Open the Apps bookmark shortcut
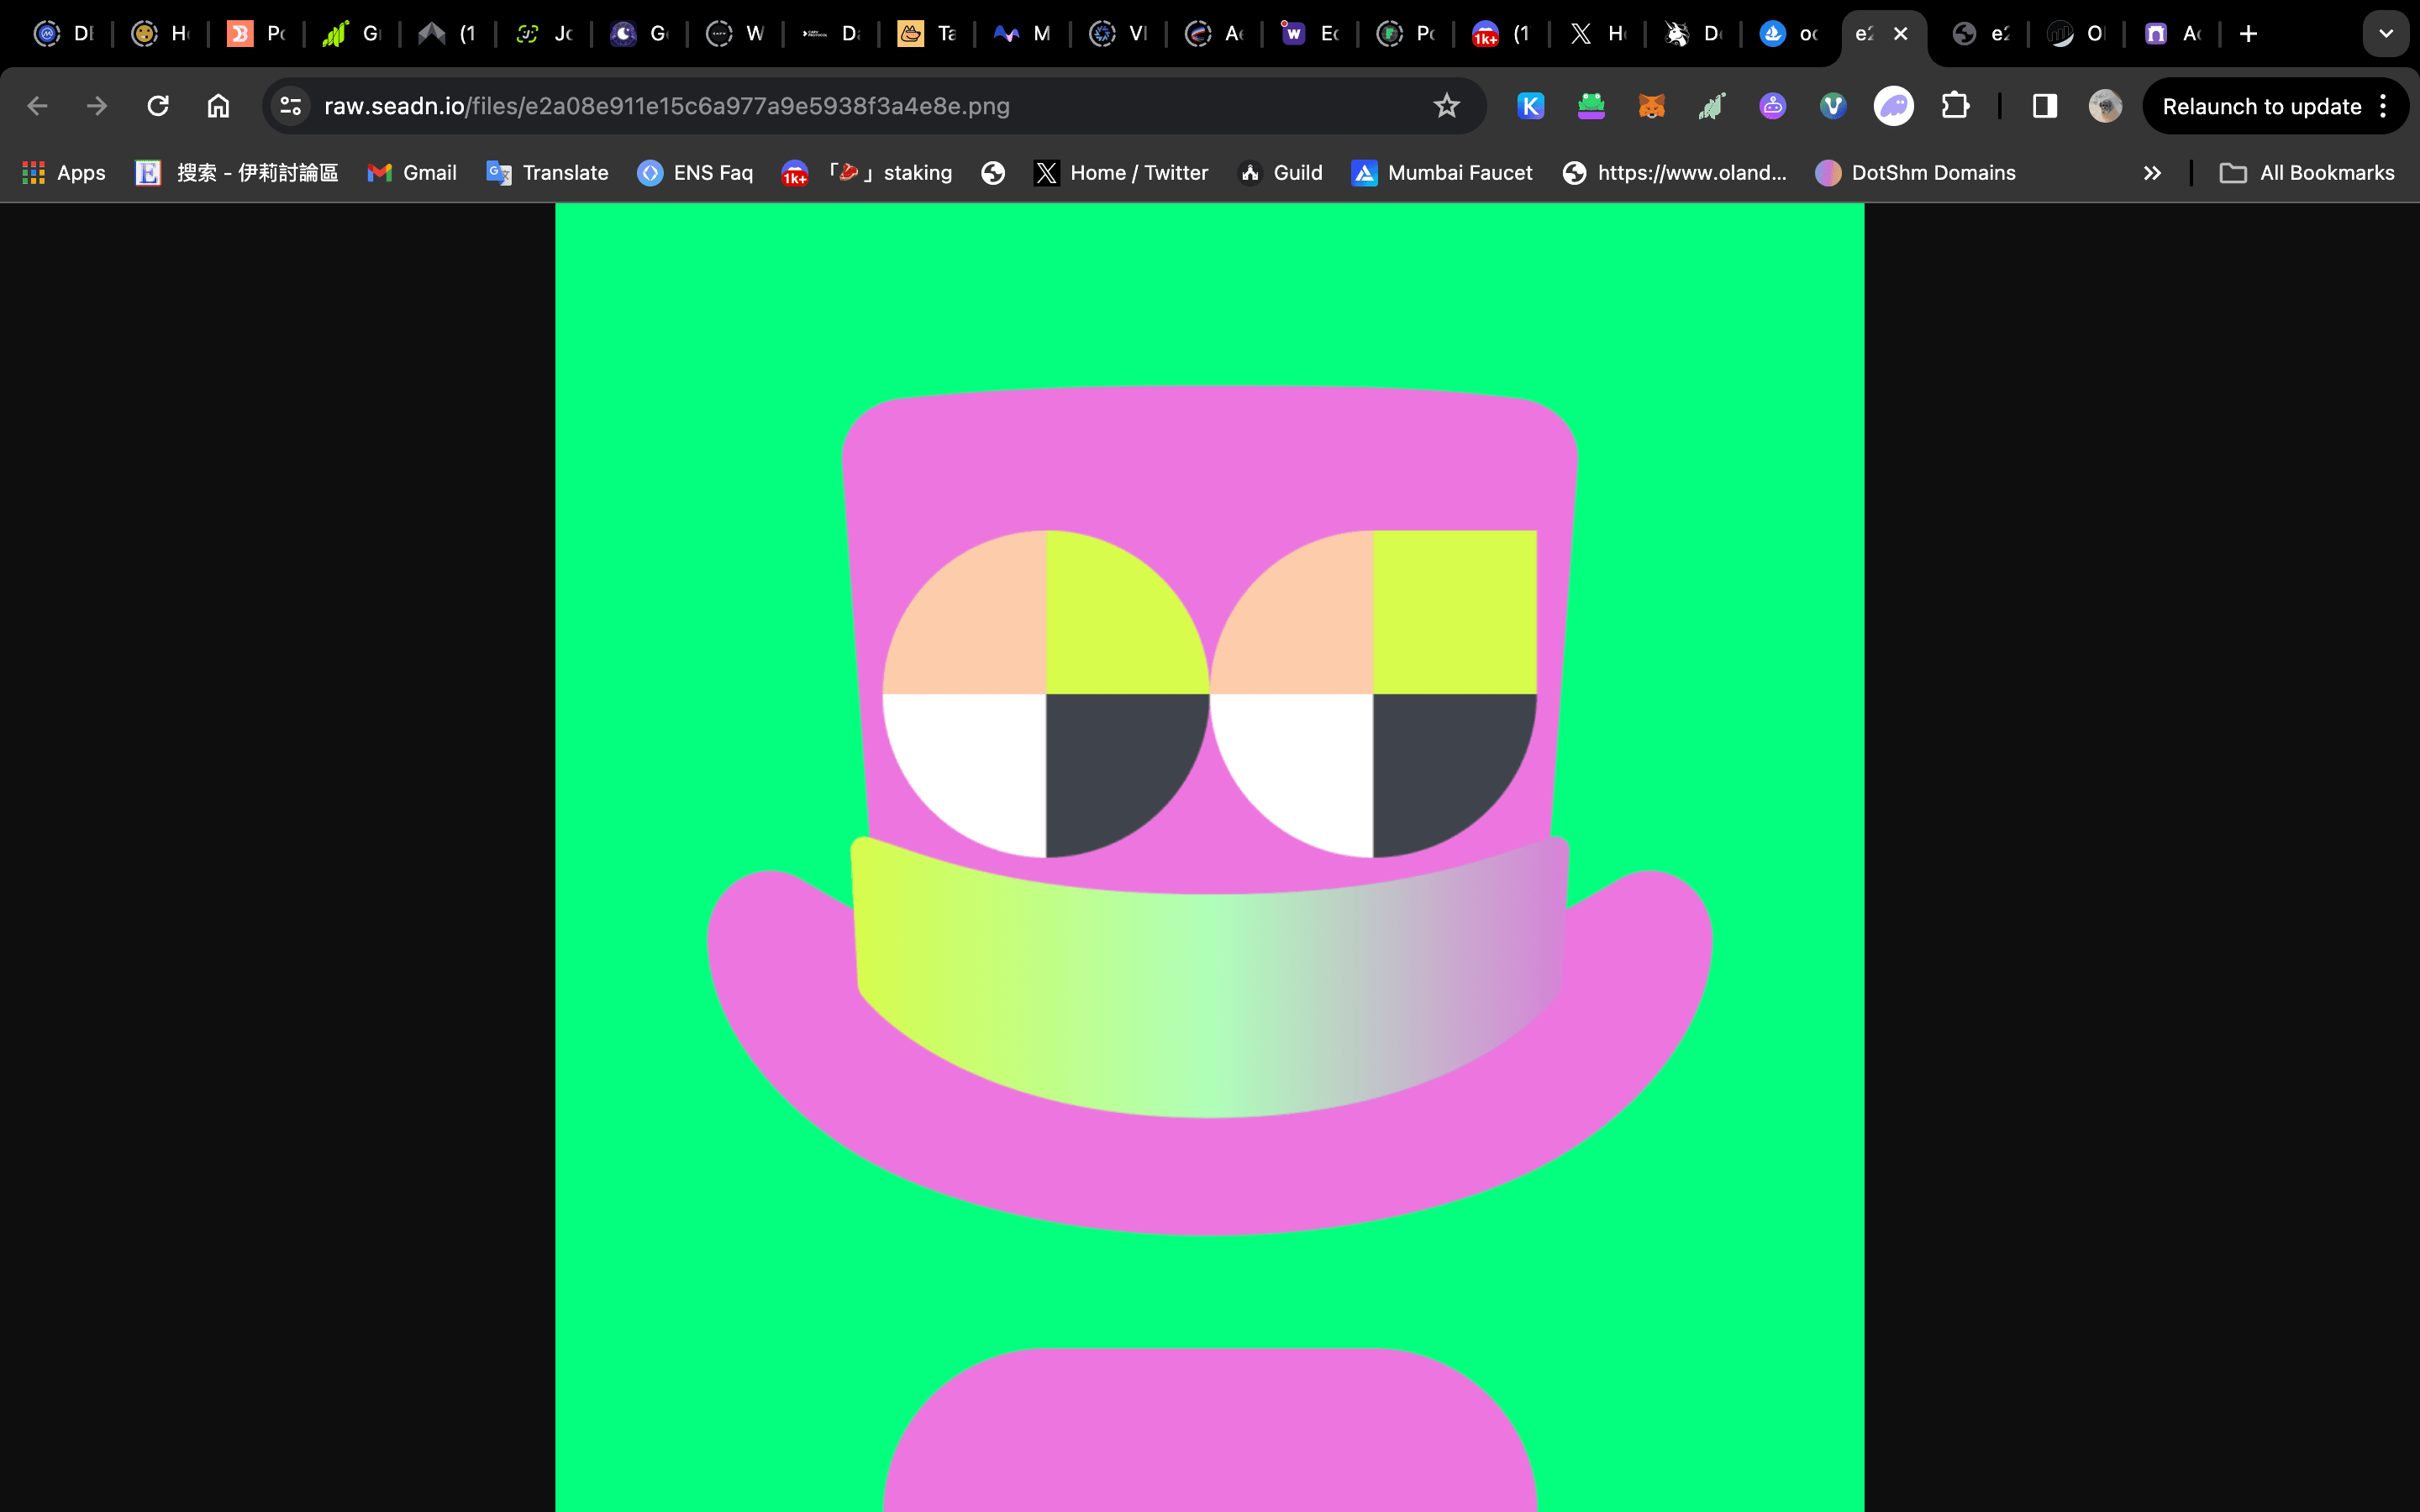Viewport: 2420px width, 1512px height. 64,173
